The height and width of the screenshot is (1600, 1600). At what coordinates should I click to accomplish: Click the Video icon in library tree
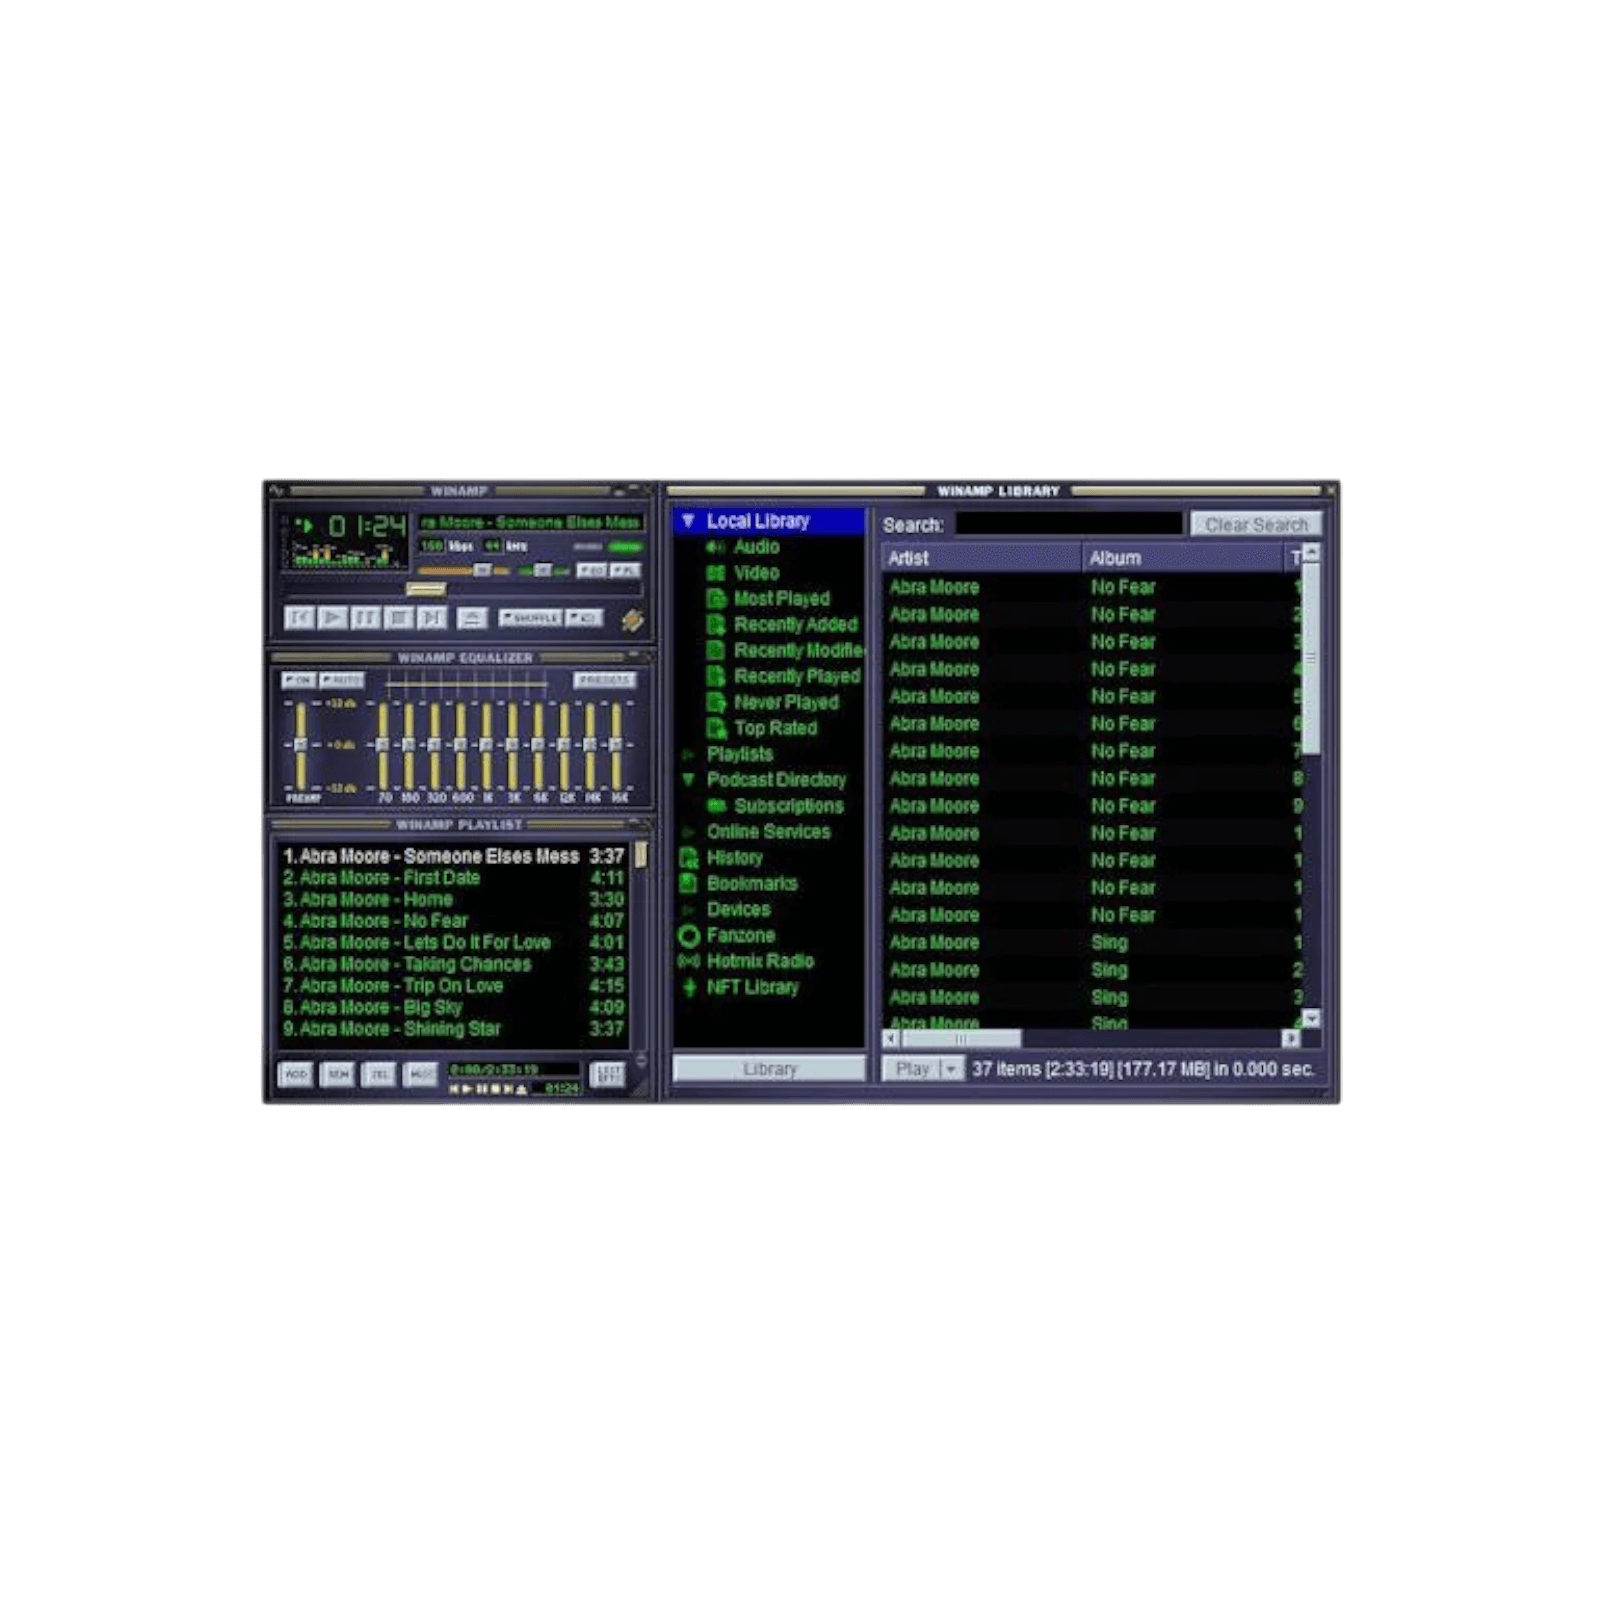coord(715,573)
